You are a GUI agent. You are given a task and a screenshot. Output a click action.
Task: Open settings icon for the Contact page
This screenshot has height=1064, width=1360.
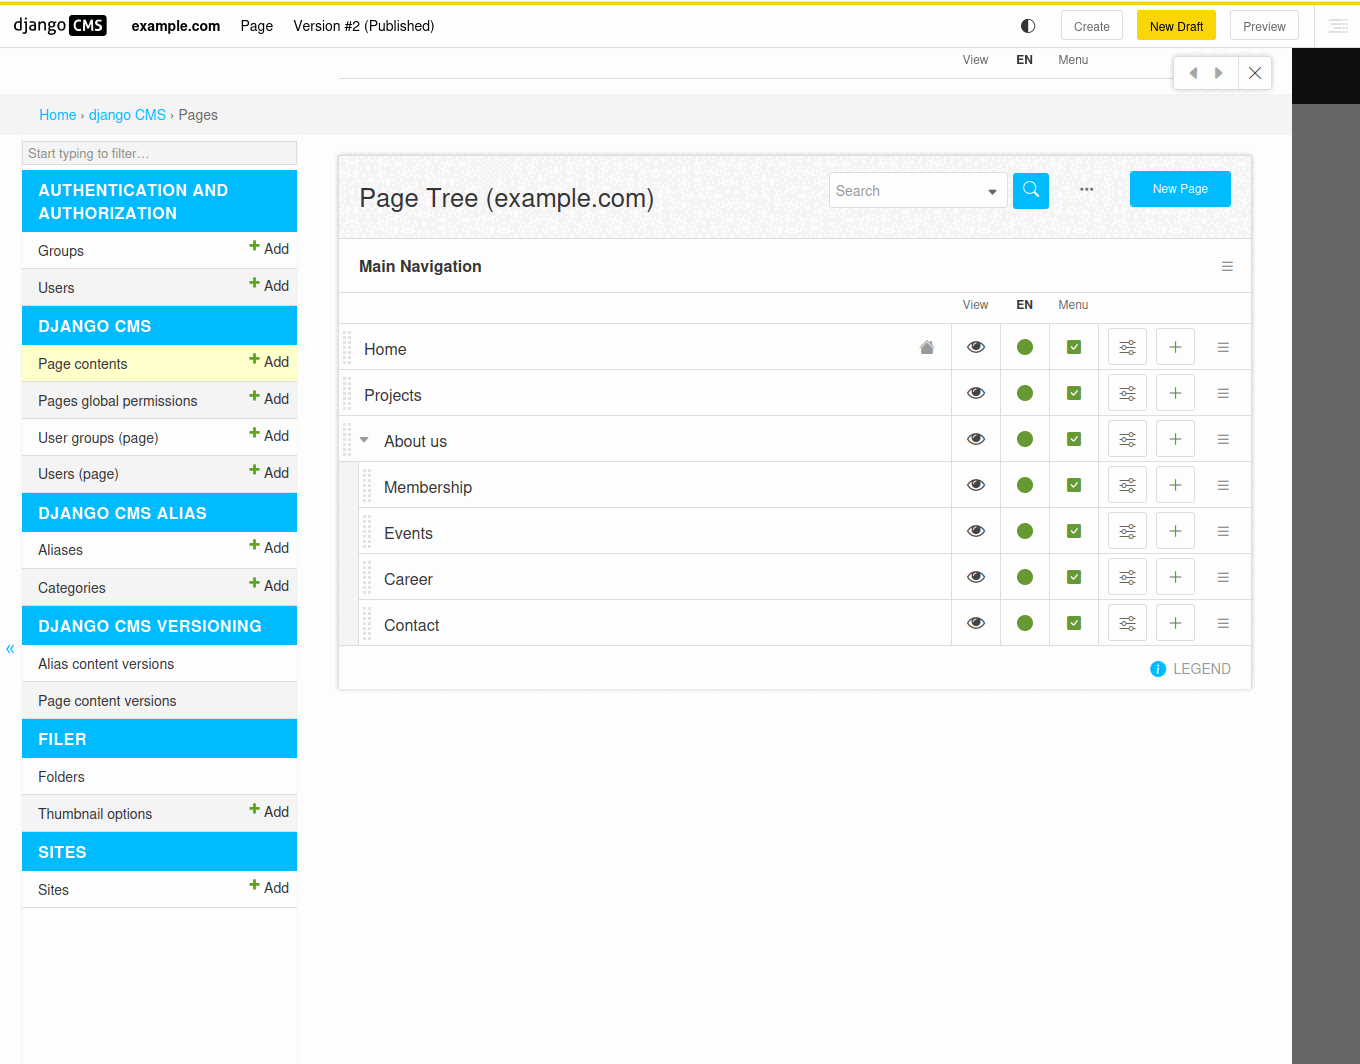click(x=1127, y=623)
